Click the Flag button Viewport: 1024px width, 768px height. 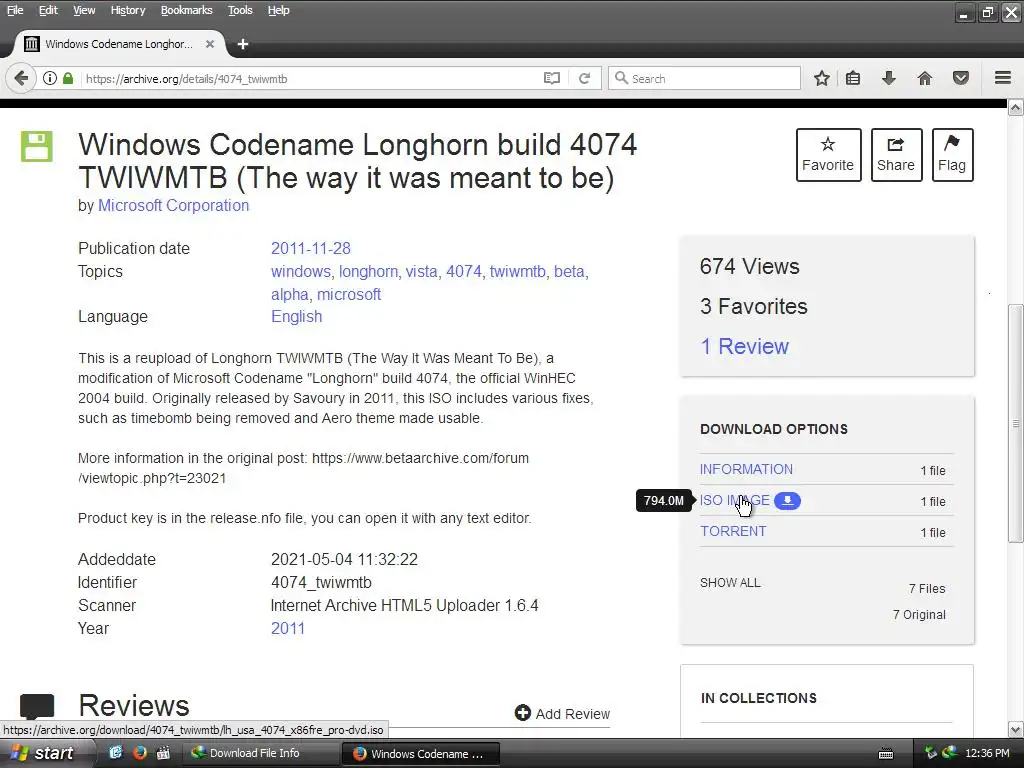pyautogui.click(x=952, y=155)
